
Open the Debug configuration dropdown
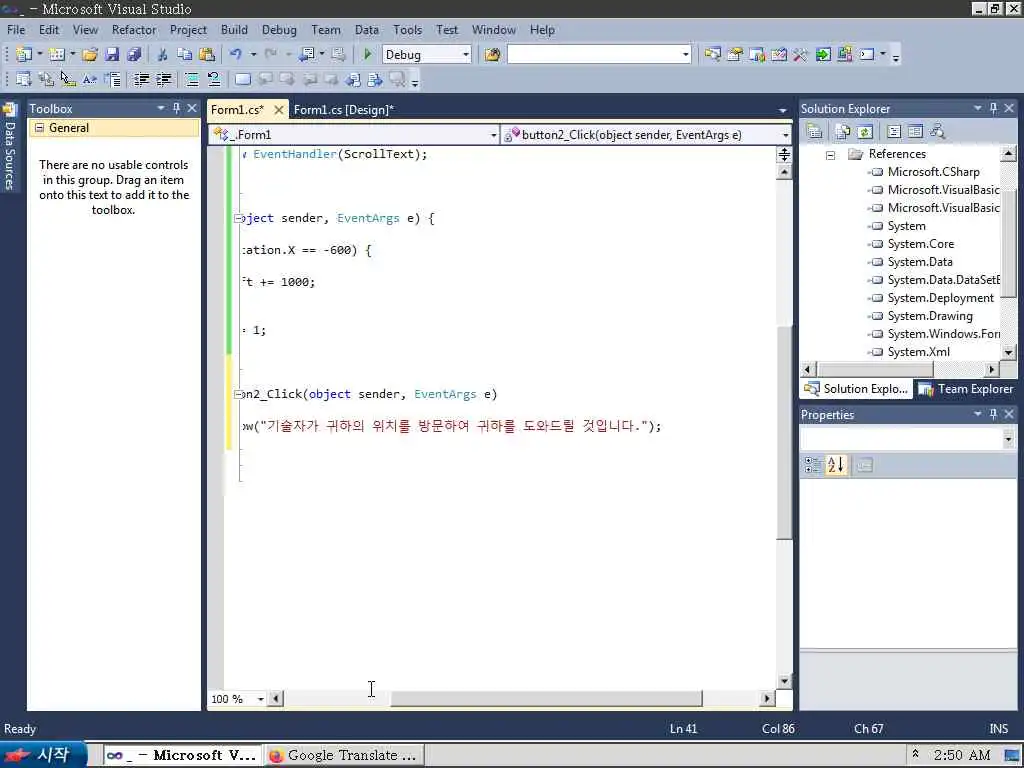(x=466, y=55)
